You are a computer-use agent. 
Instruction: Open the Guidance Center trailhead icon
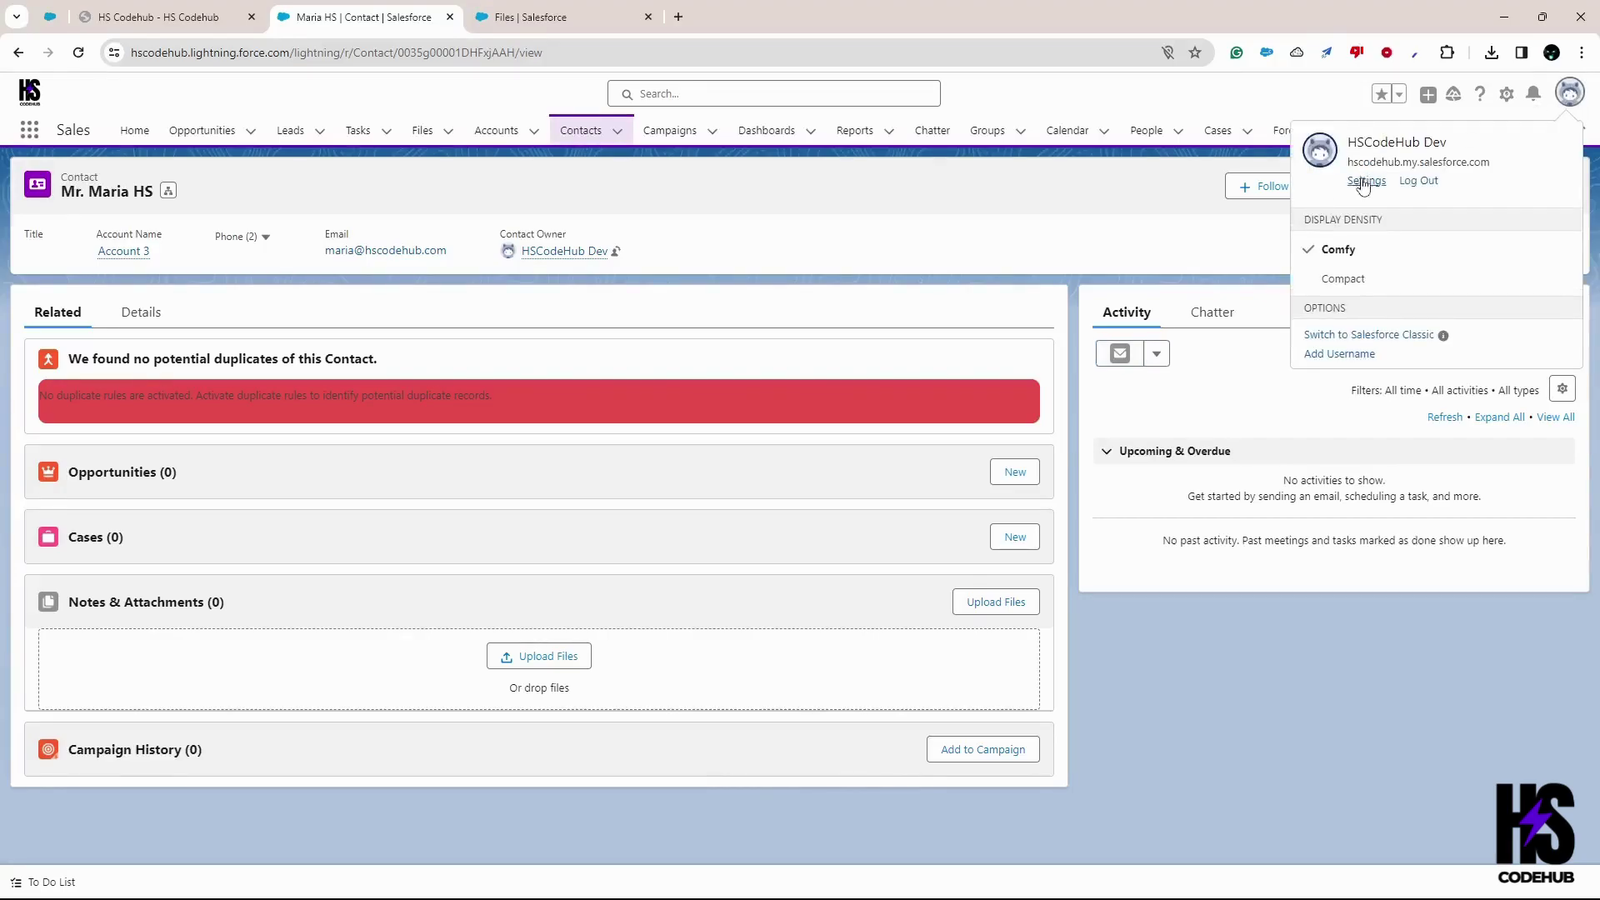tap(1454, 94)
